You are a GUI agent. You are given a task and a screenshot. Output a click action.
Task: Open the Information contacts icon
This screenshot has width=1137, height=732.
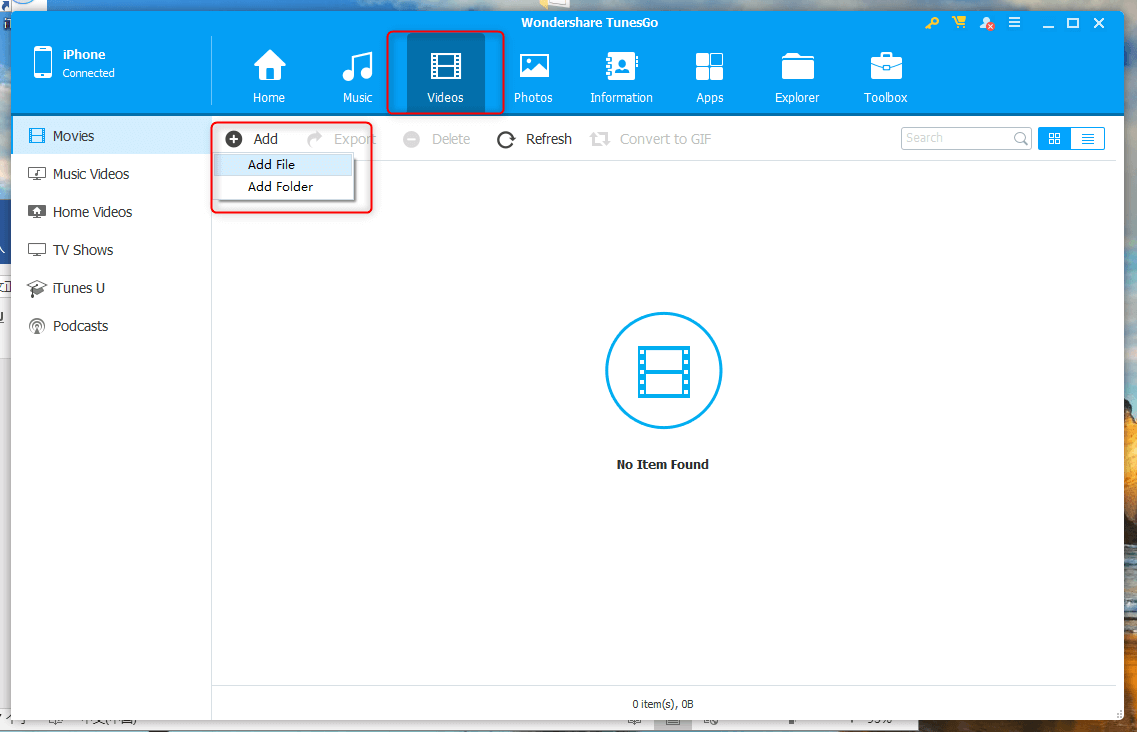[x=621, y=68]
